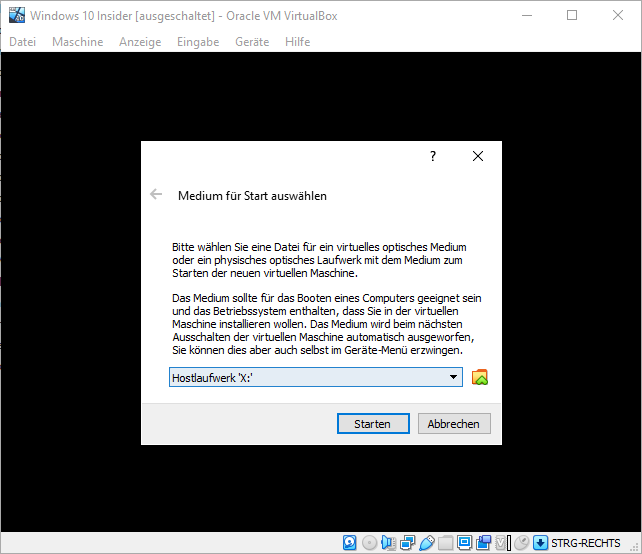Maximize the VirtualBox window
The width and height of the screenshot is (642, 554).
tap(572, 16)
